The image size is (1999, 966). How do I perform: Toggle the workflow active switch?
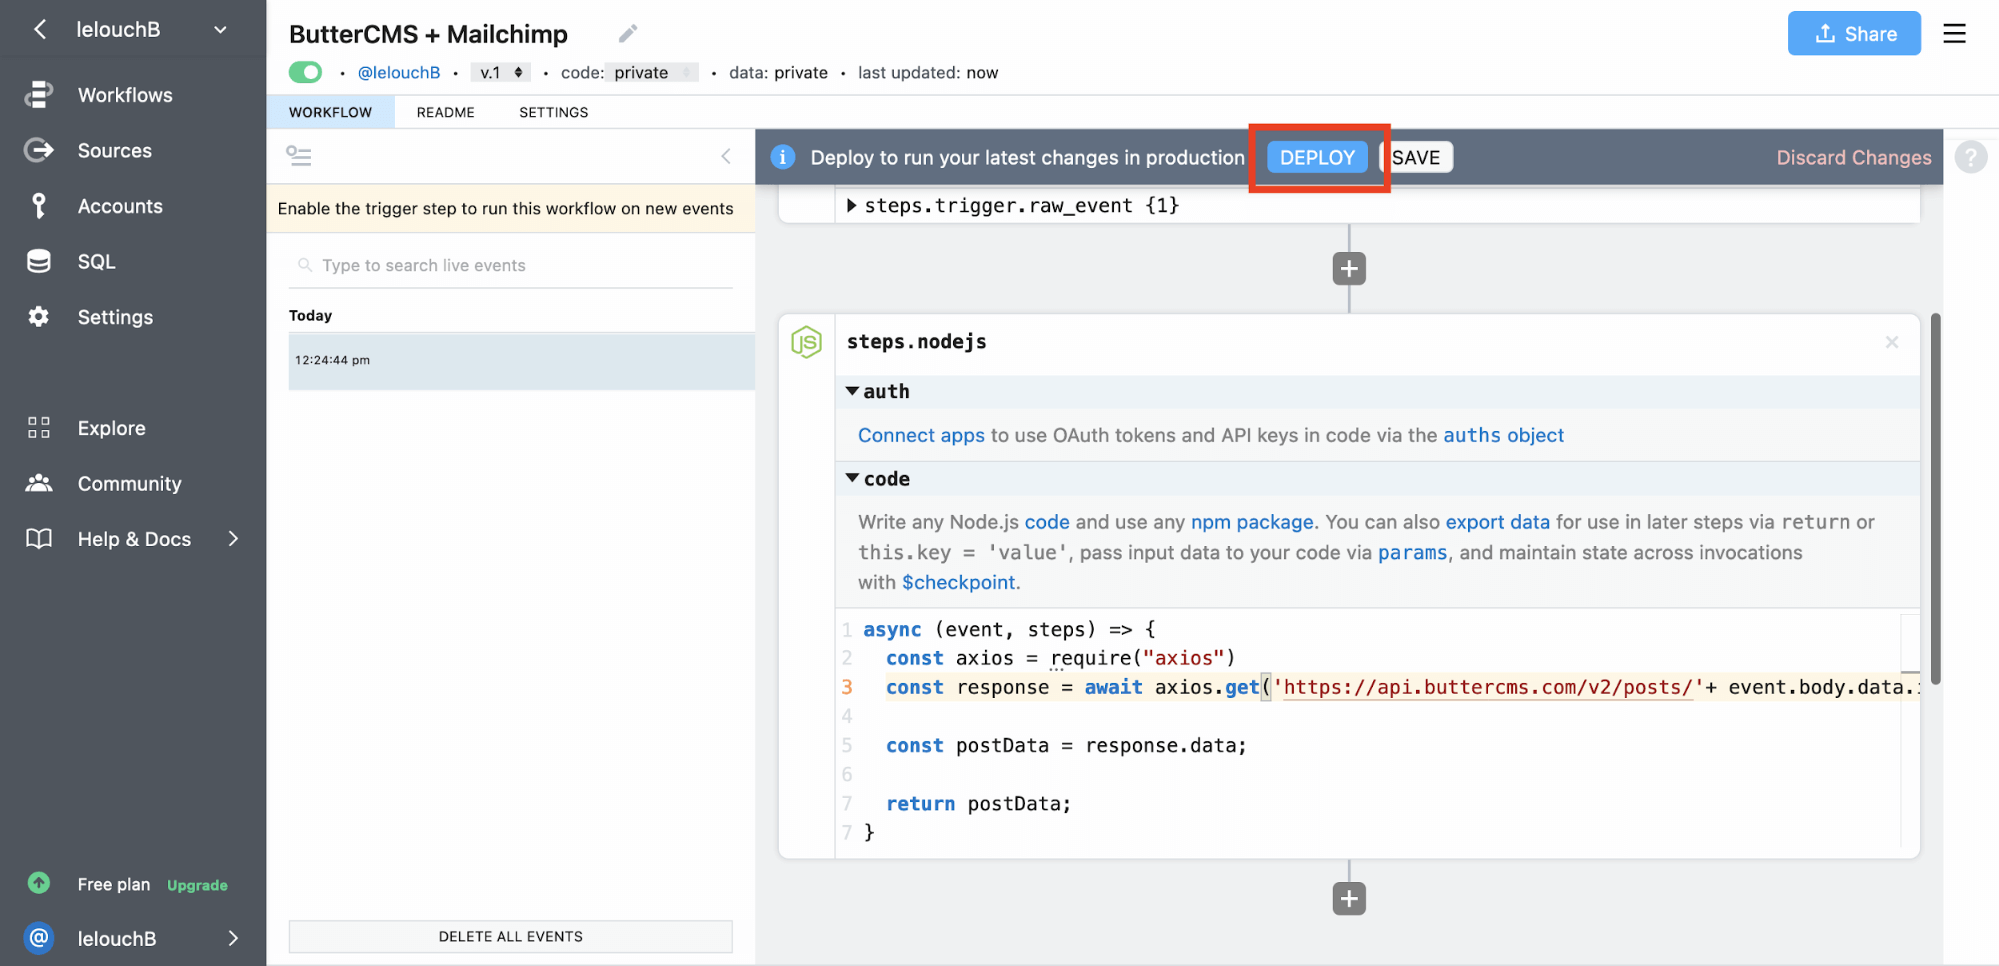pos(305,72)
